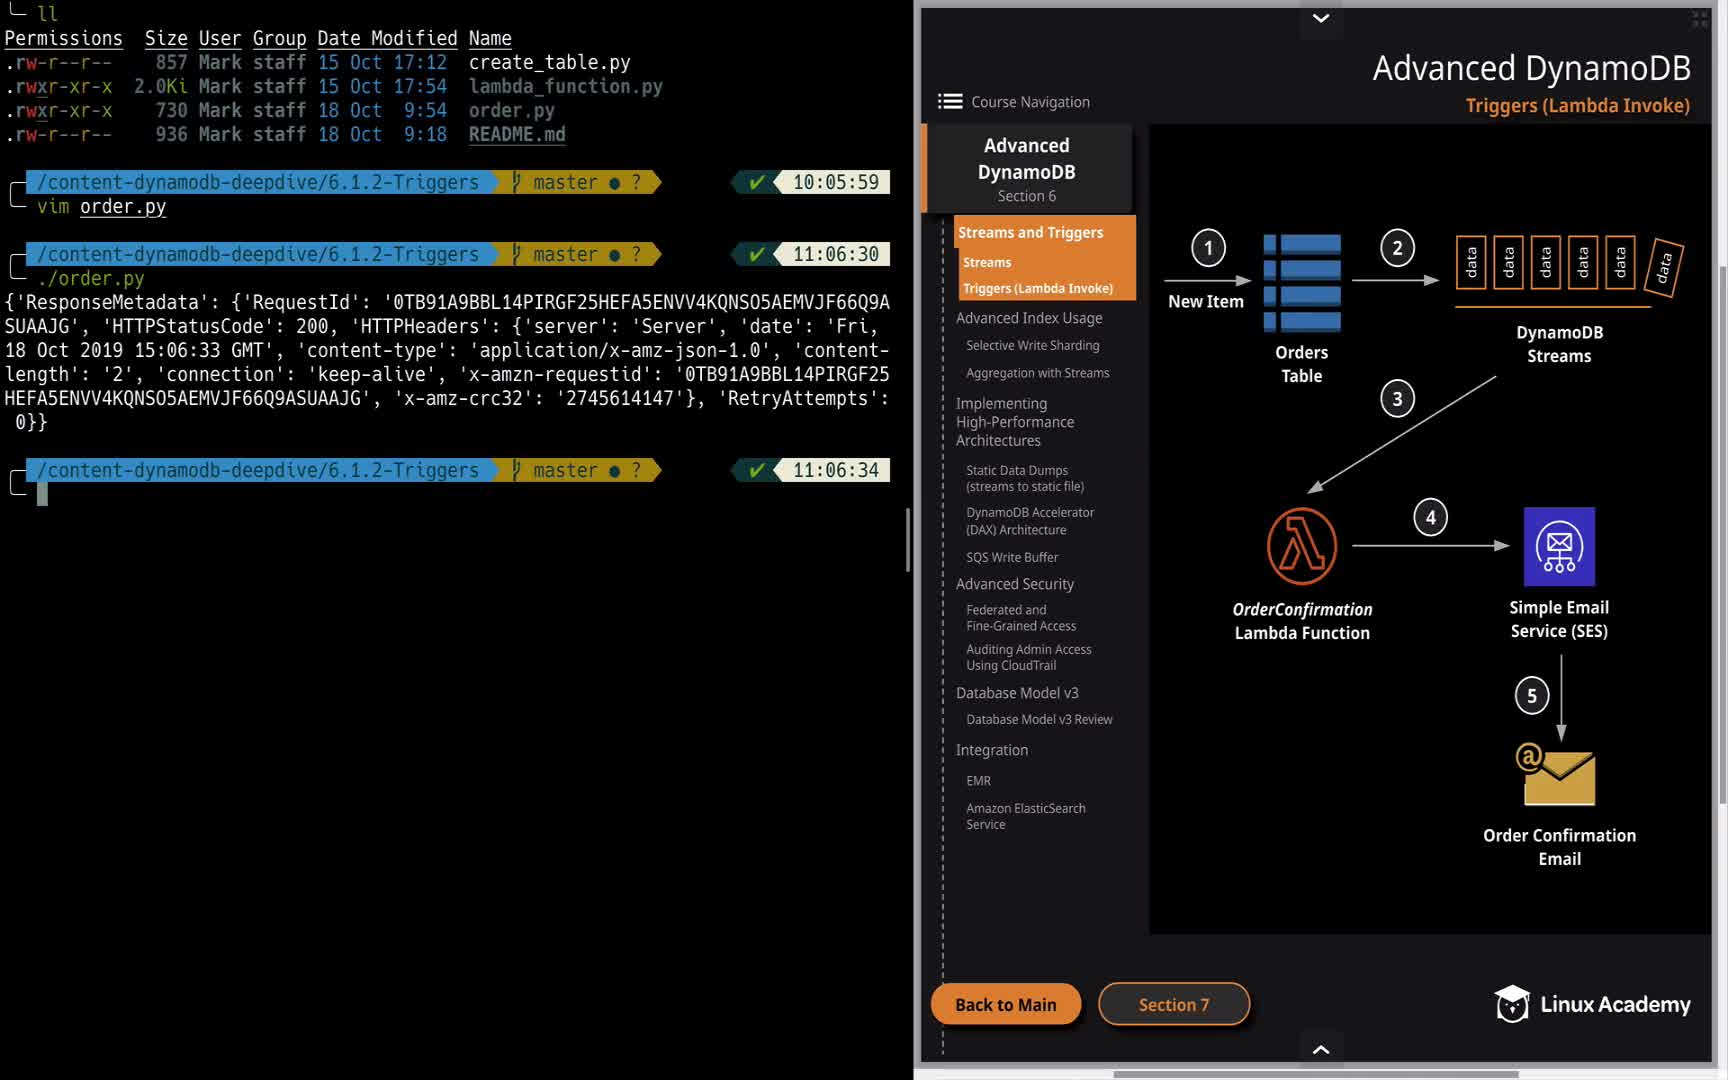Screen dimensions: 1728x1080
Task: Select Implementing High-Performance Architectures topic
Action: pos(1015,422)
